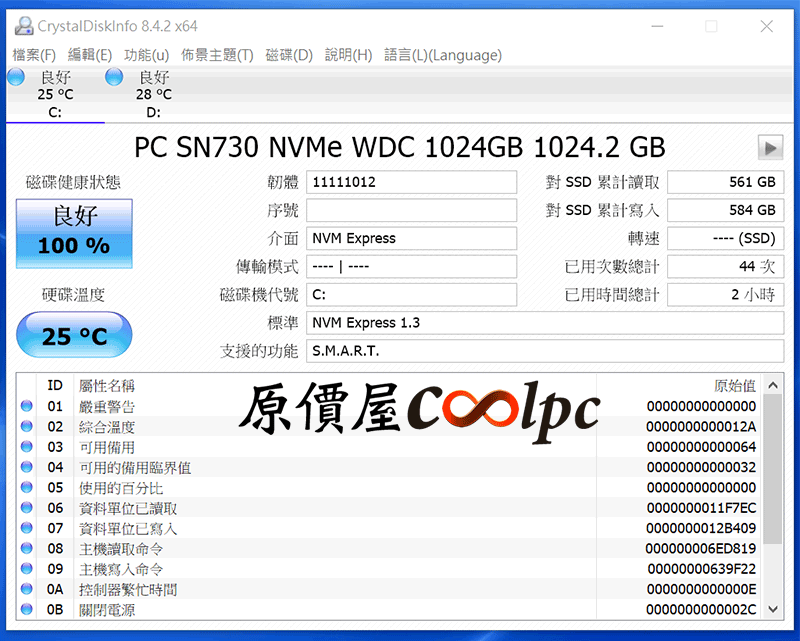Select the 資料單位已寫入 attribute row
The height and width of the screenshot is (641, 800).
[390, 528]
